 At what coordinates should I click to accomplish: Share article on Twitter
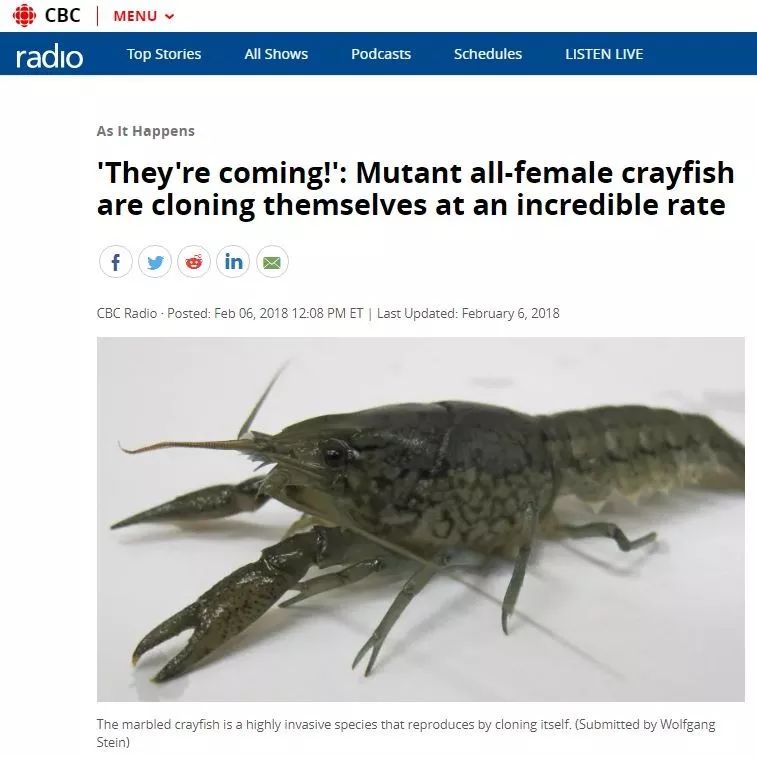(x=155, y=262)
